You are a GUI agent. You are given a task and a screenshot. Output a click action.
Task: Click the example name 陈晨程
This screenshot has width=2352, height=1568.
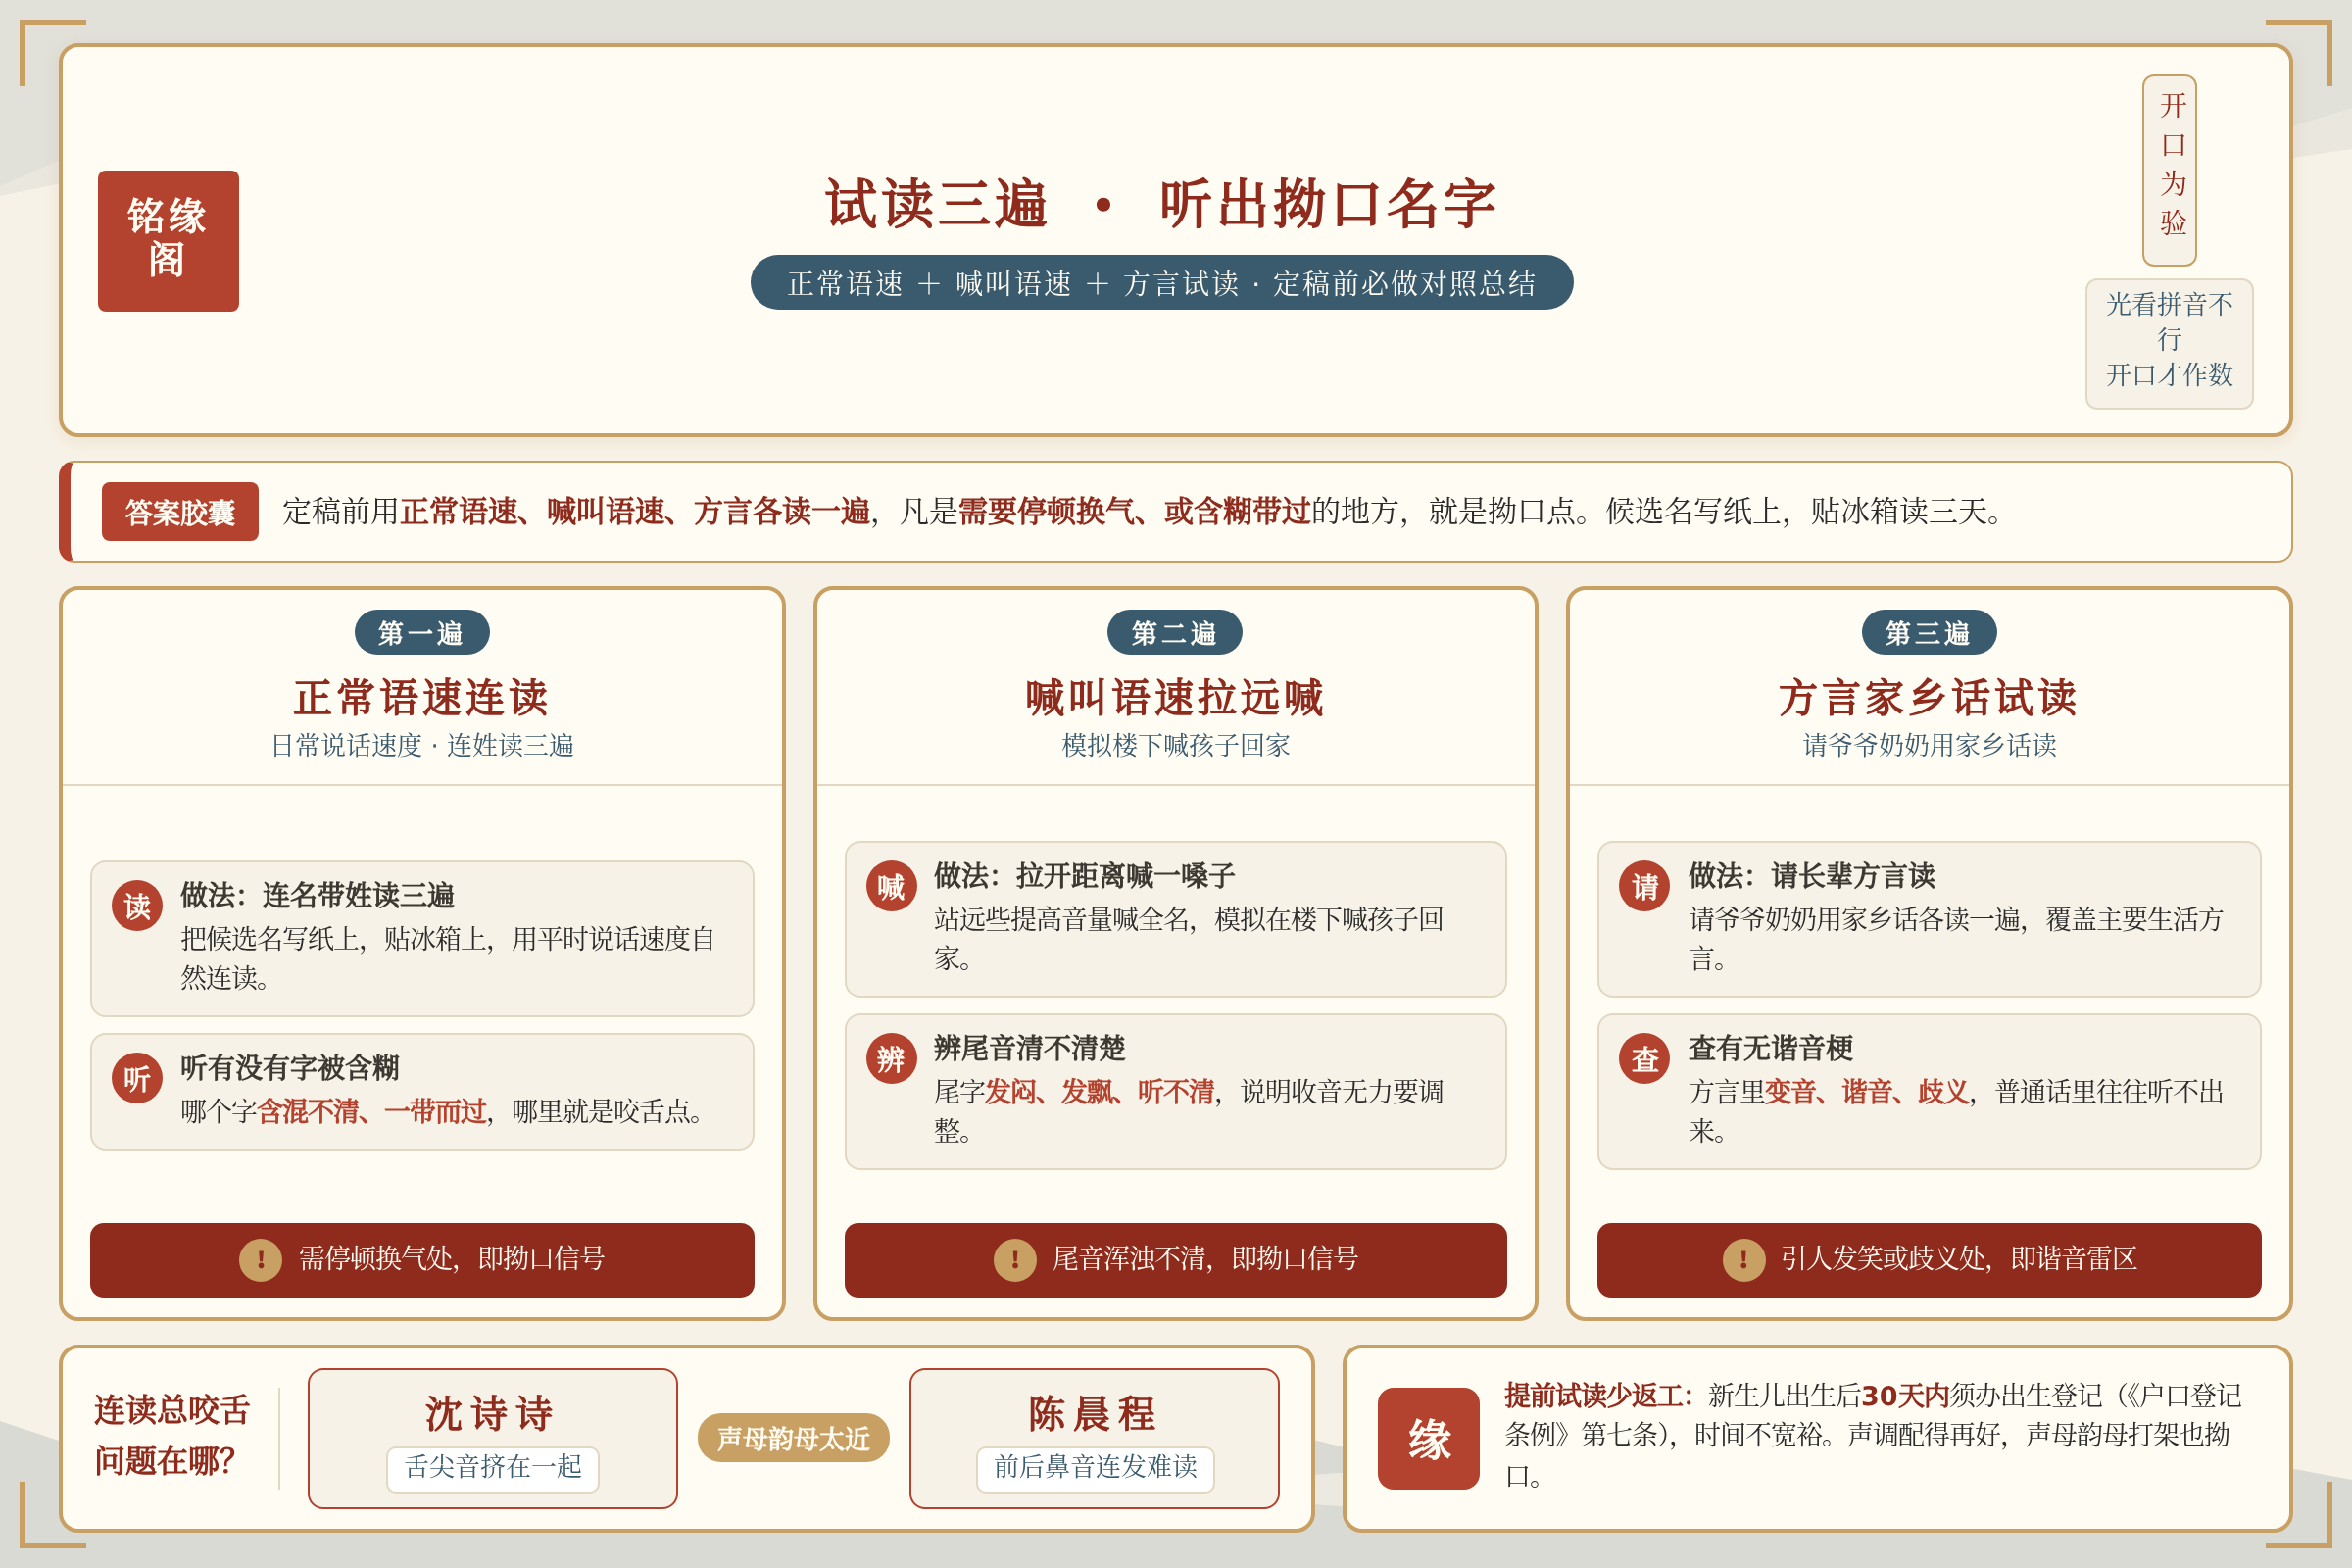point(1094,1414)
